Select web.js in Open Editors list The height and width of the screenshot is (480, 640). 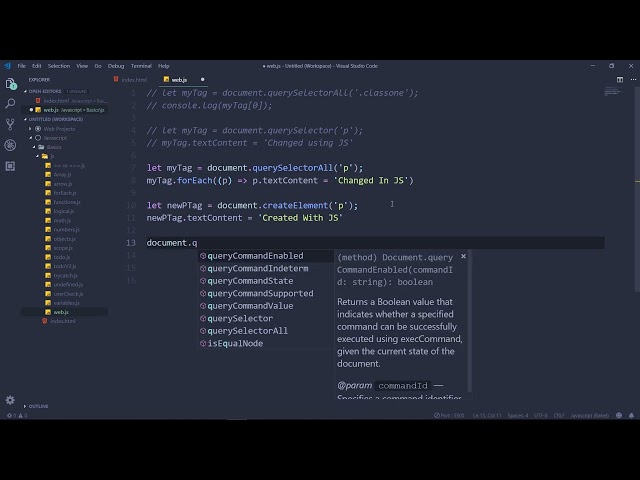coord(65,110)
